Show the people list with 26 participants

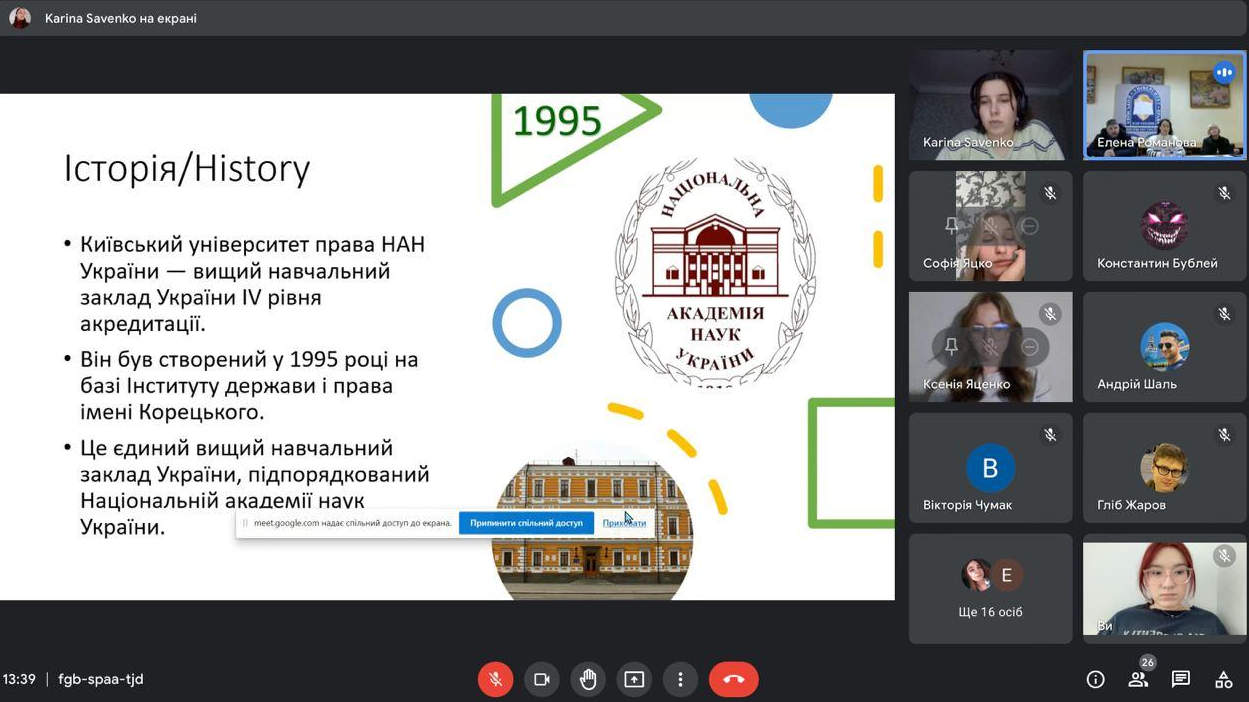(x=1138, y=679)
